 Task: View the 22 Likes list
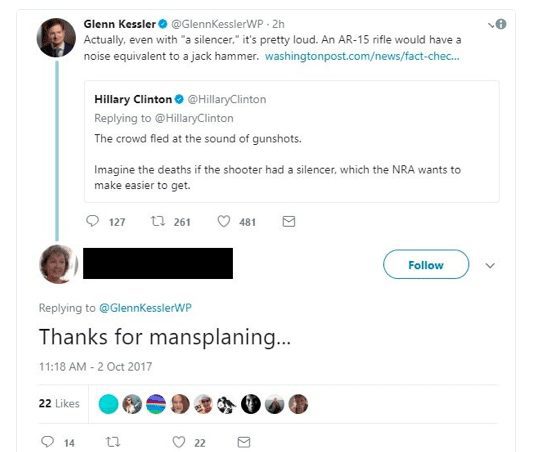(x=59, y=404)
